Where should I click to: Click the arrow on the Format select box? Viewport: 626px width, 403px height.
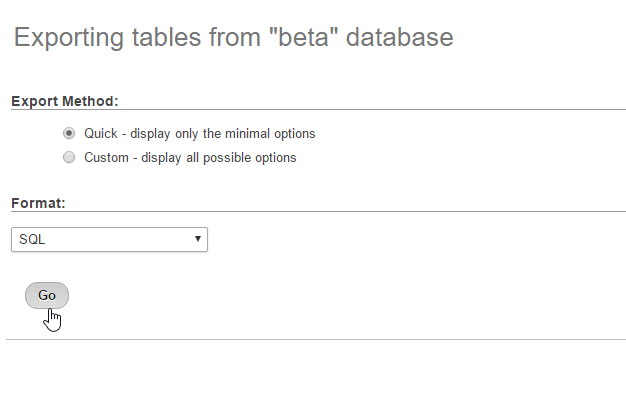pyautogui.click(x=198, y=238)
